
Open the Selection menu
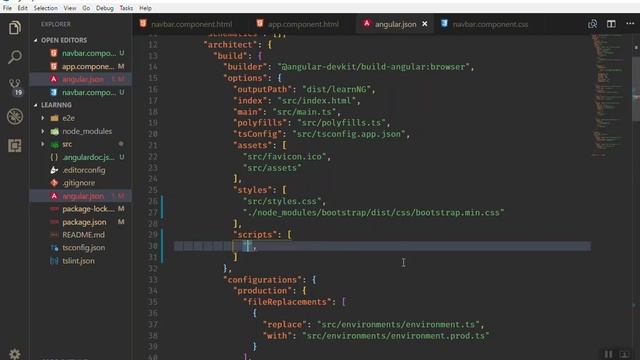(45, 8)
